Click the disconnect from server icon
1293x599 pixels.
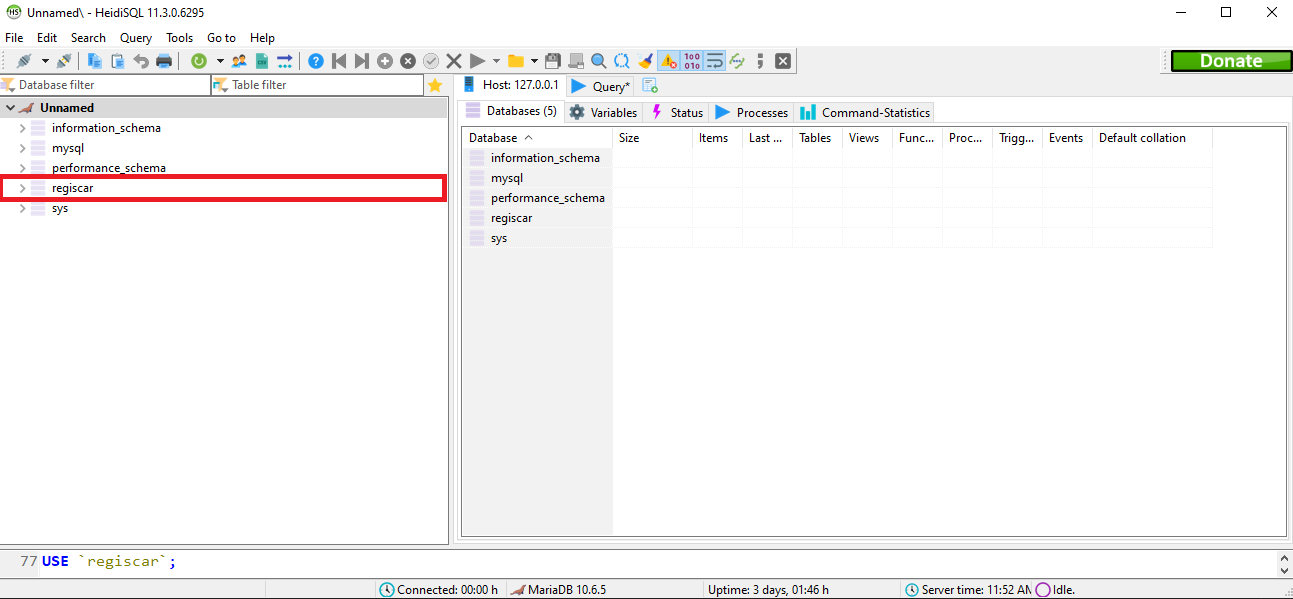[64, 61]
